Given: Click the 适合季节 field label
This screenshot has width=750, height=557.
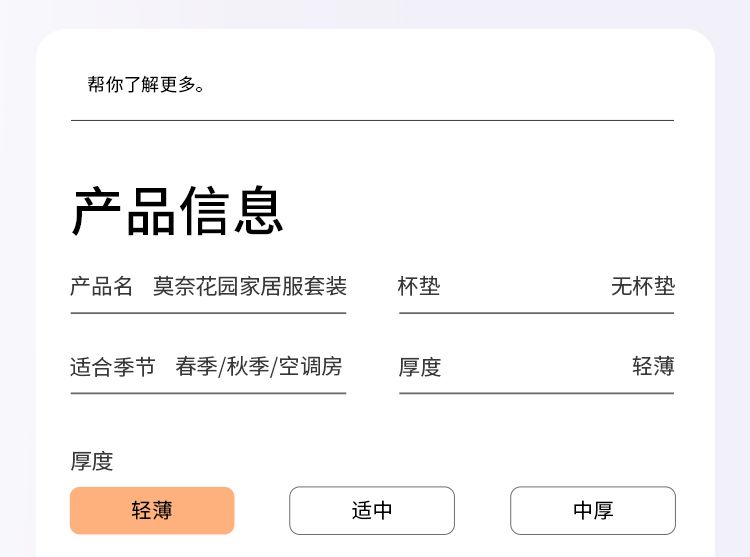Looking at the screenshot, I should (113, 367).
